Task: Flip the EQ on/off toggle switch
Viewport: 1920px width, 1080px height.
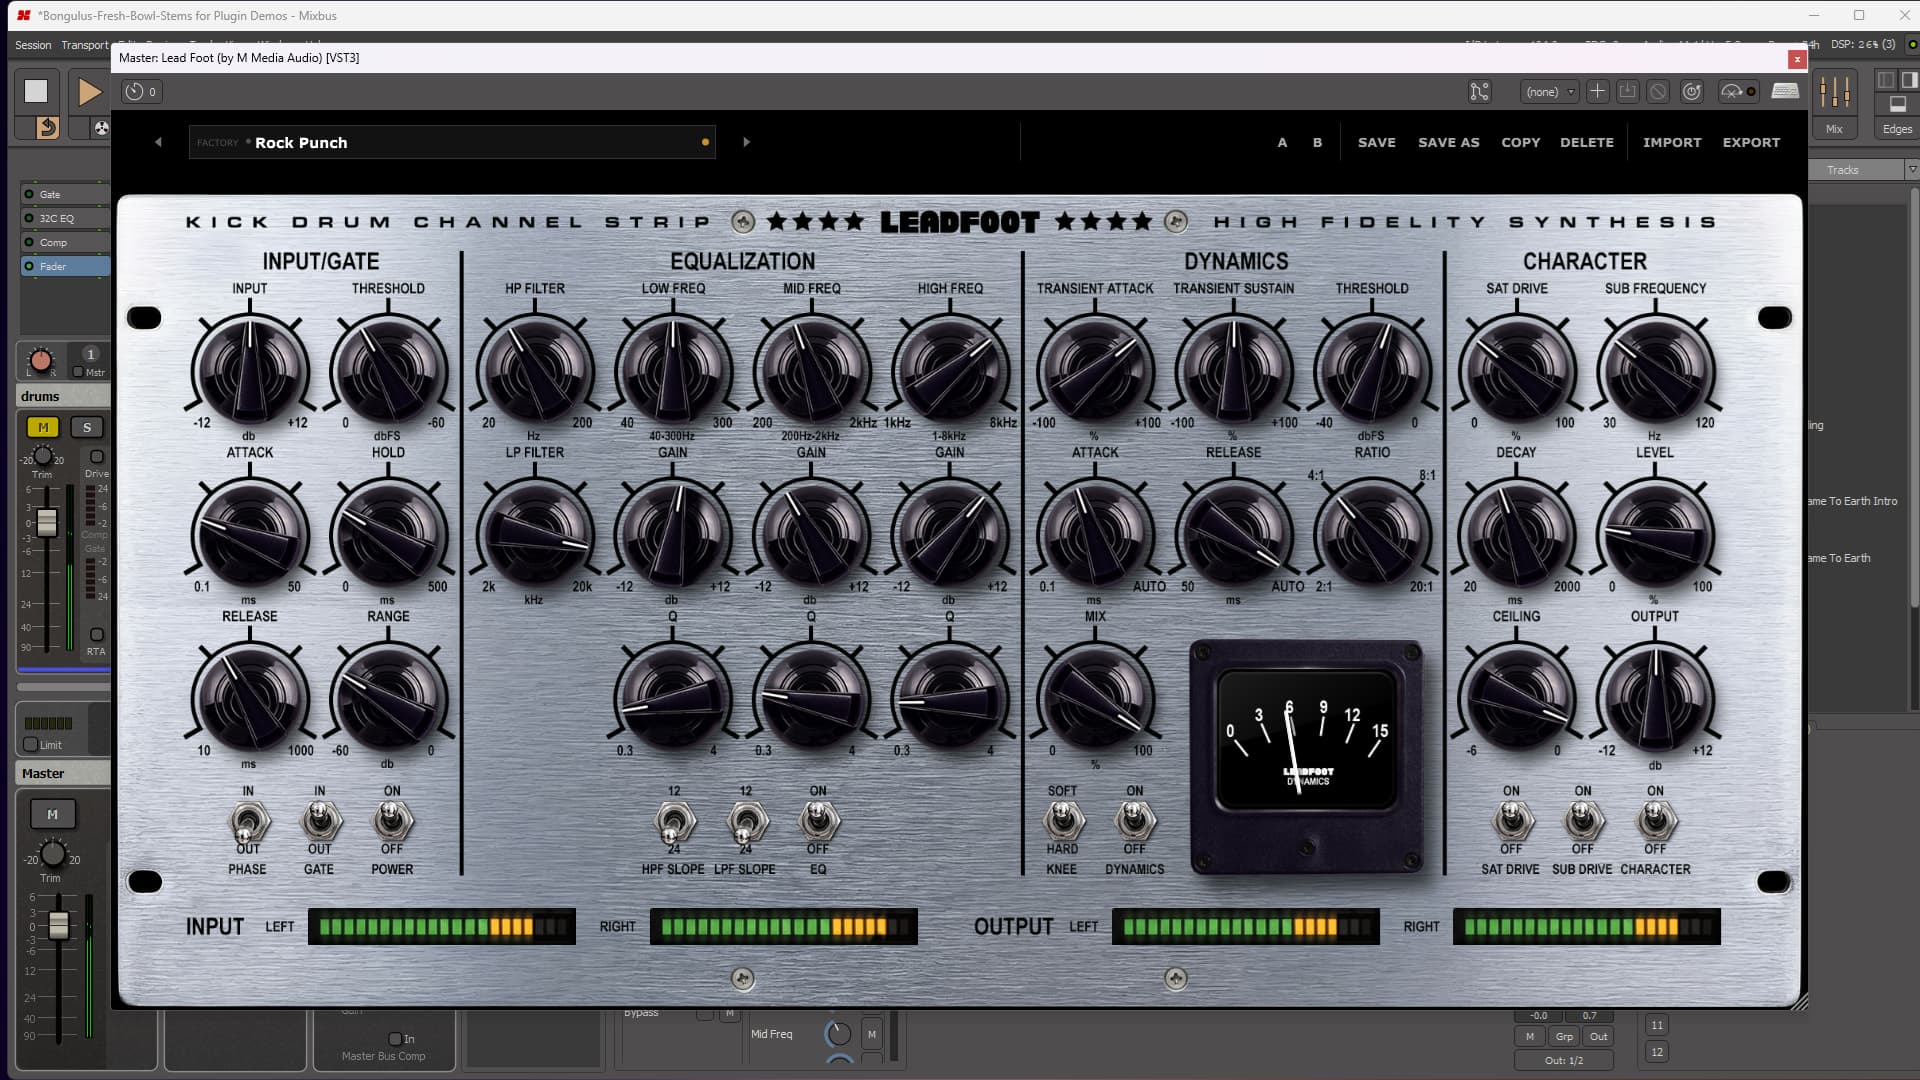Action: [818, 821]
